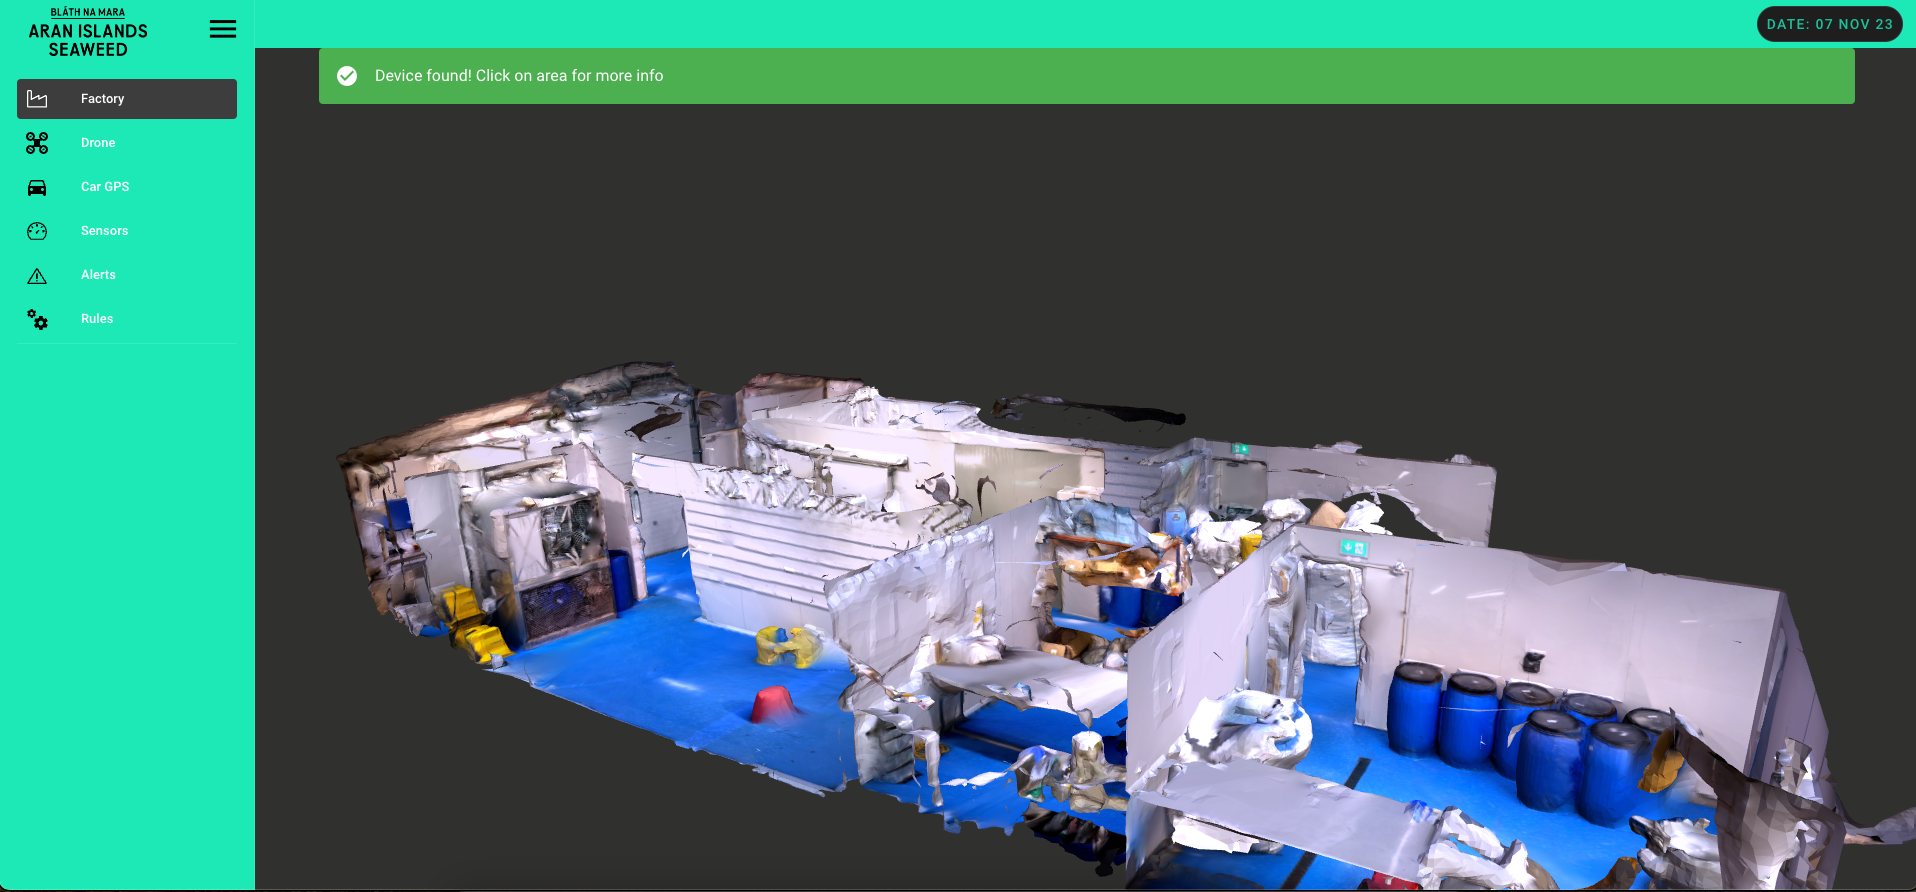Click the Alerts warning triangle icon
1916x892 pixels.
pyautogui.click(x=37, y=275)
